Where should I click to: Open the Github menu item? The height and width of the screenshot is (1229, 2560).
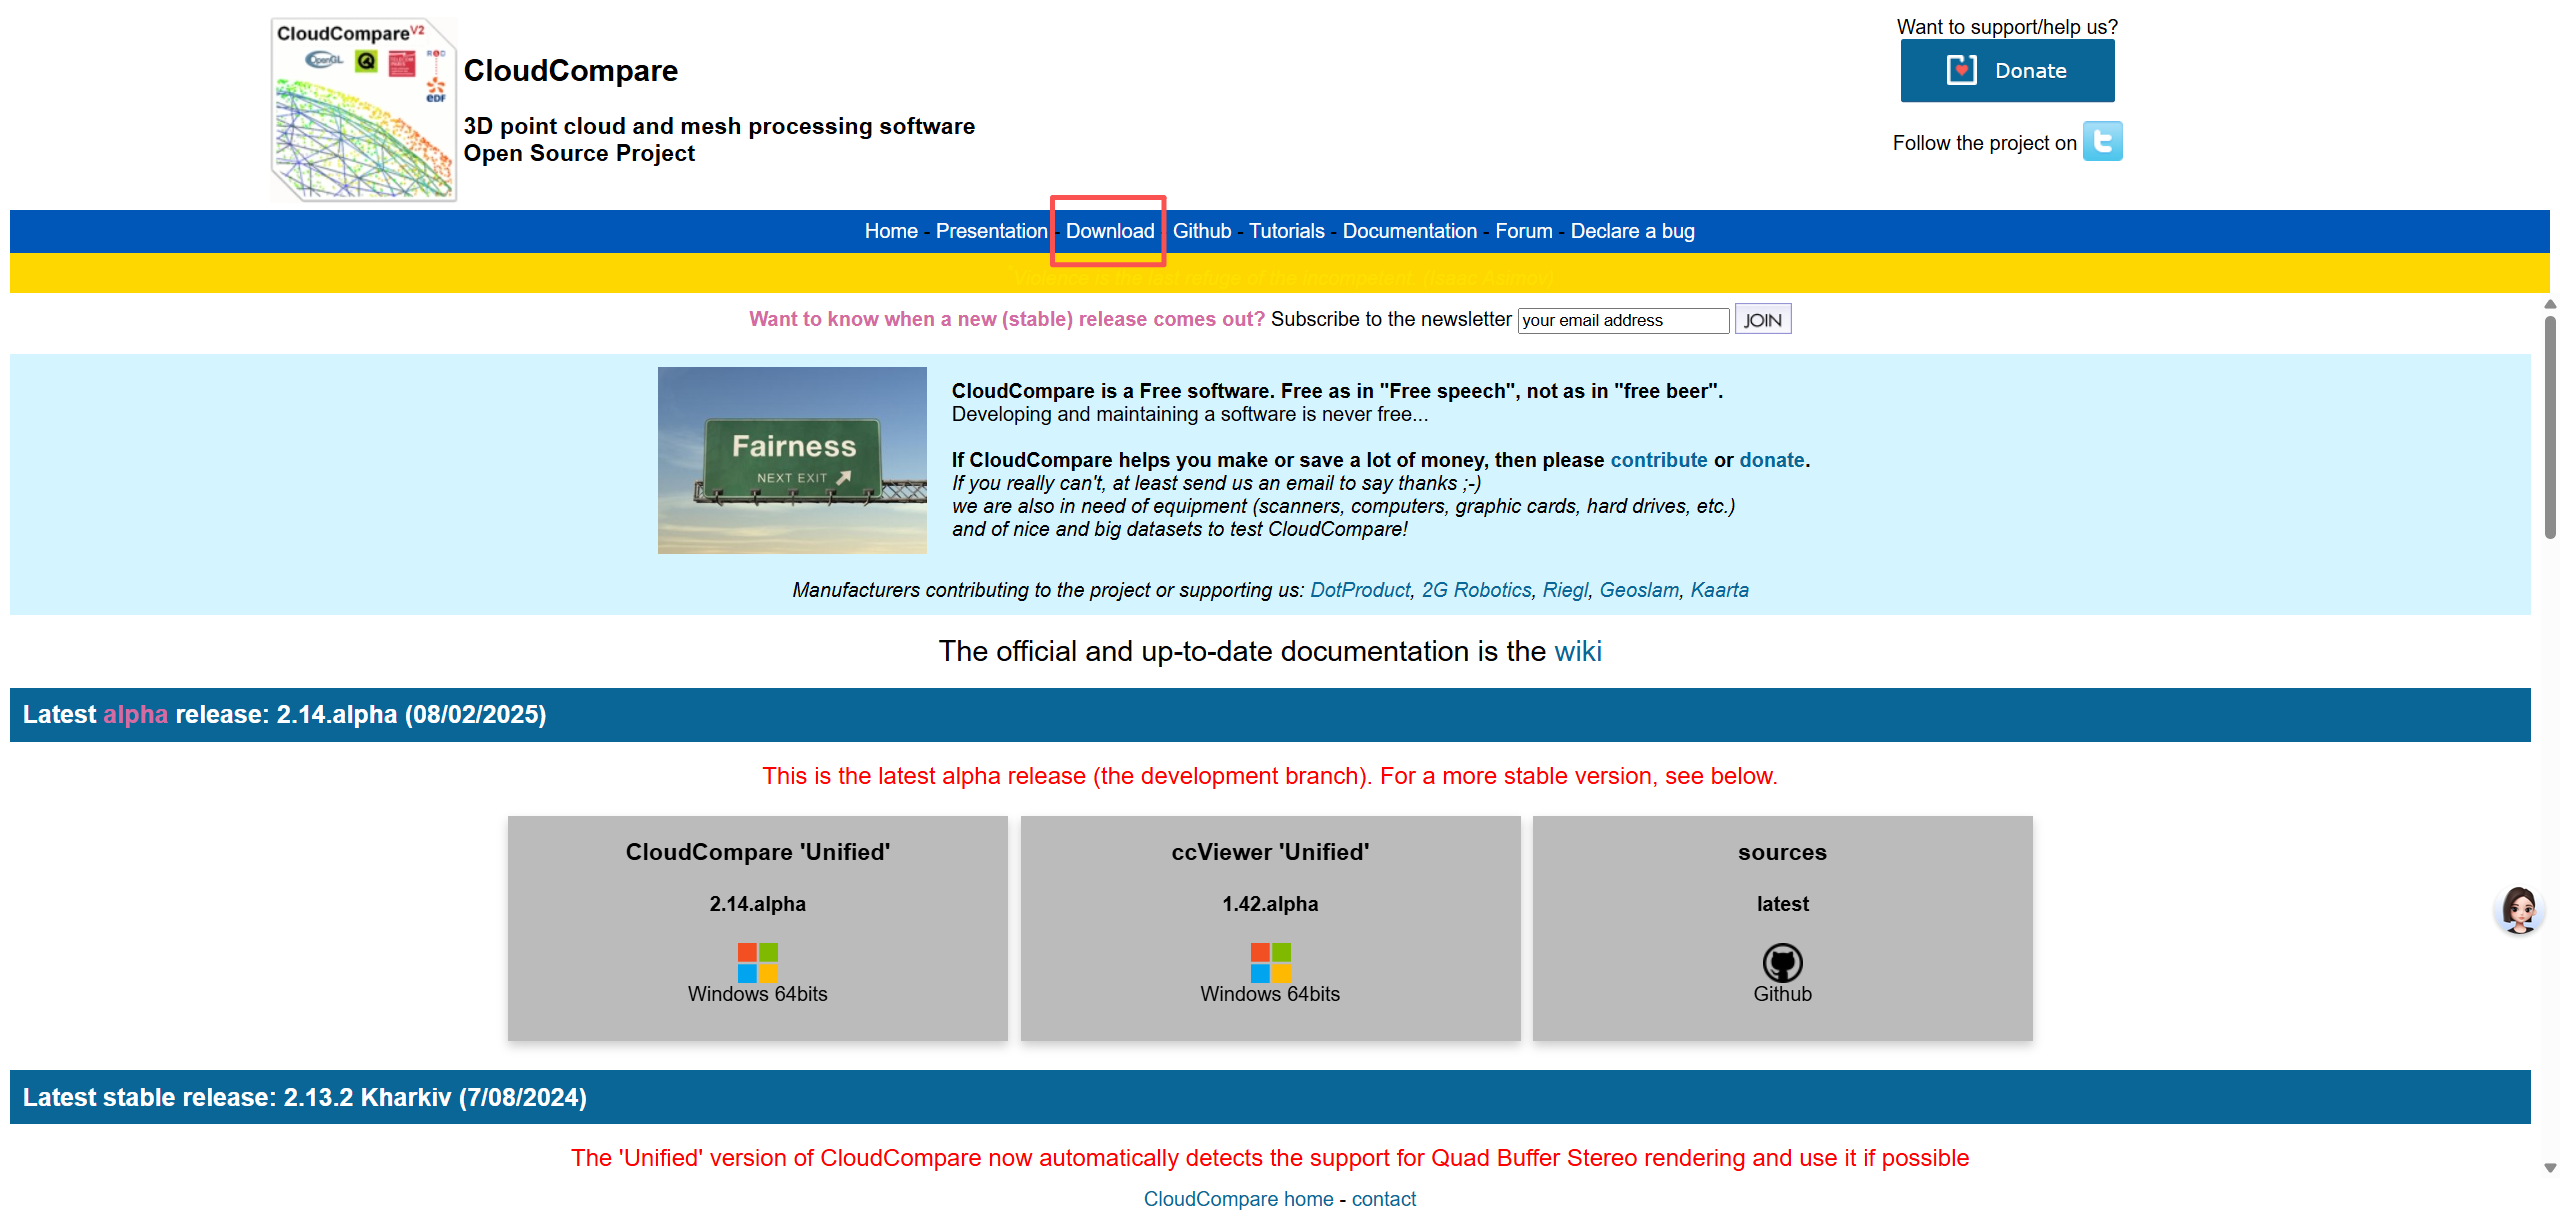point(1201,231)
